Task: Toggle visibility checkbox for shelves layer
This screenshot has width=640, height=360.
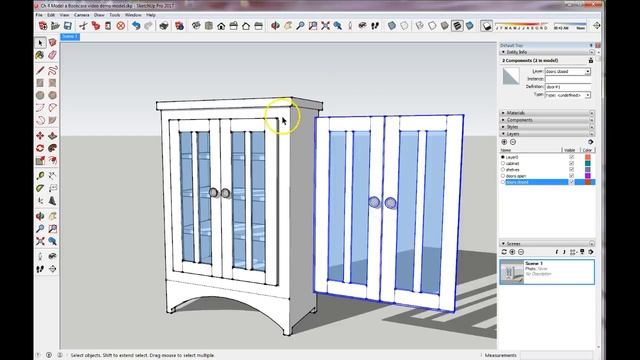Action: (x=571, y=169)
